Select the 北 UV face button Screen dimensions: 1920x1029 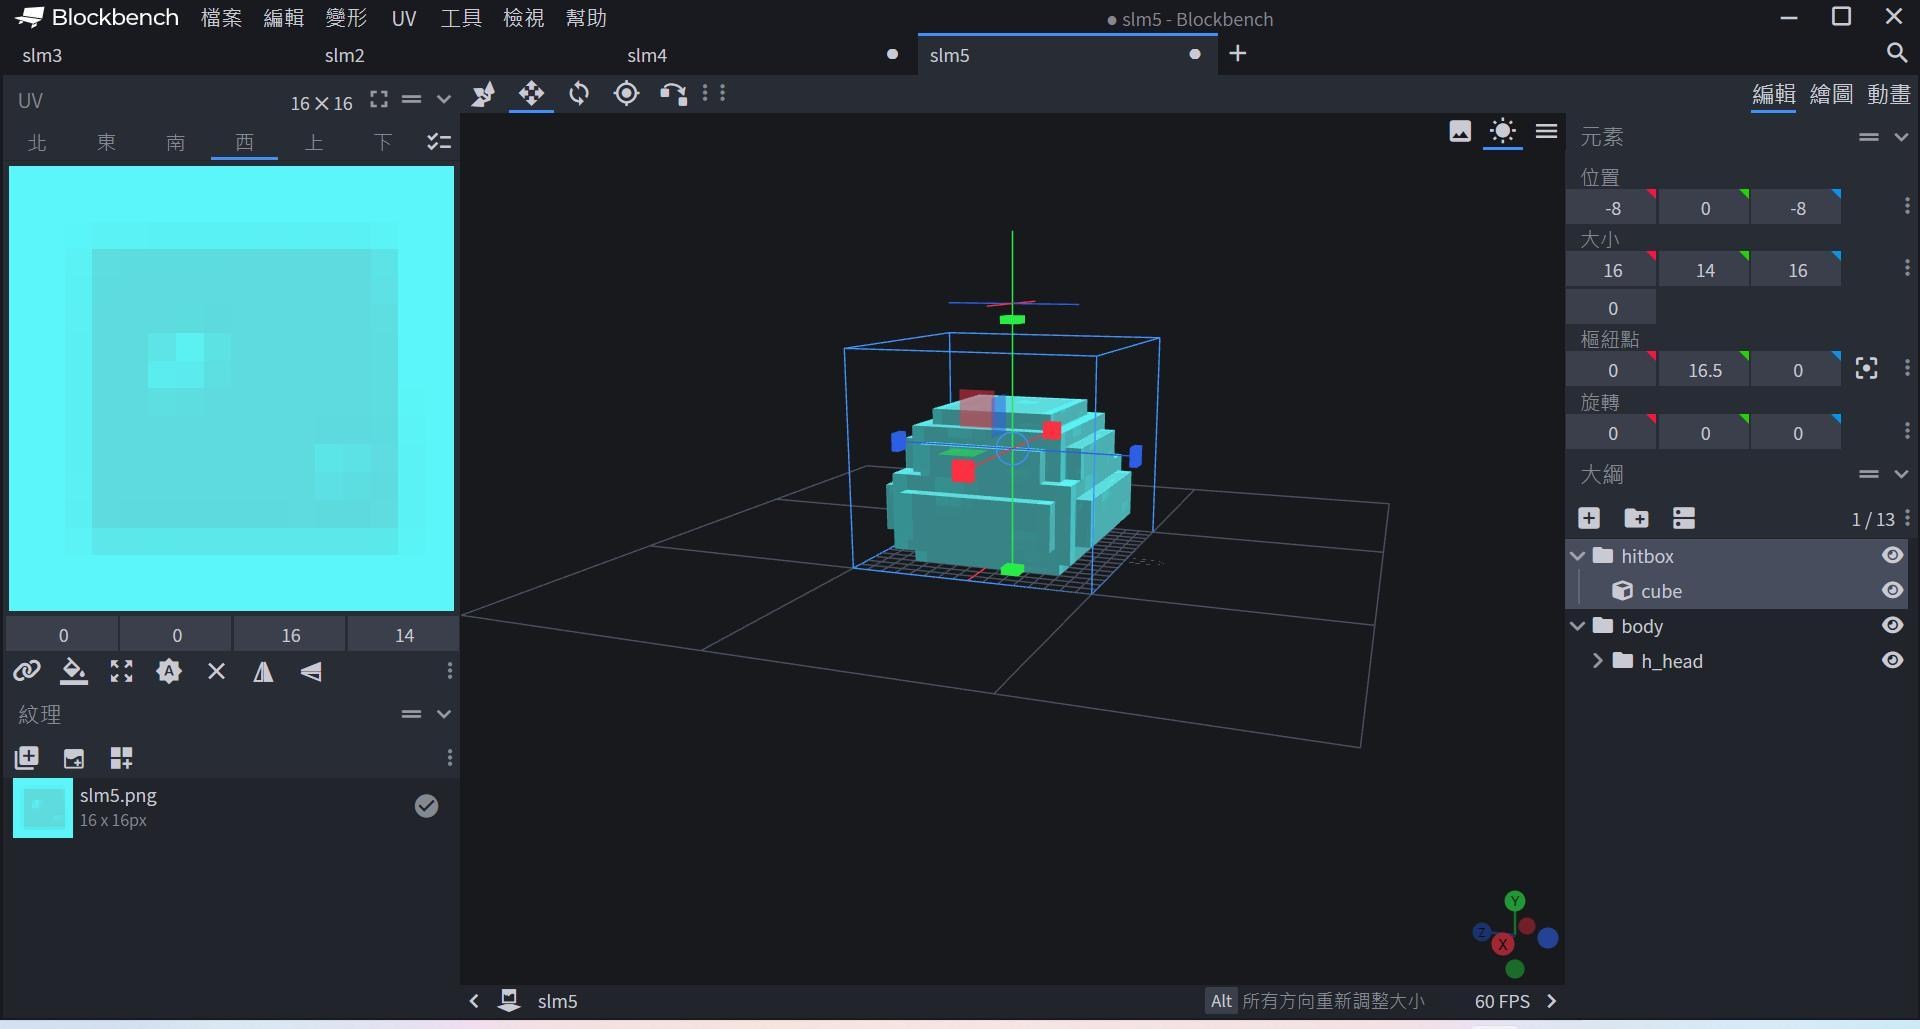pyautogui.click(x=38, y=142)
